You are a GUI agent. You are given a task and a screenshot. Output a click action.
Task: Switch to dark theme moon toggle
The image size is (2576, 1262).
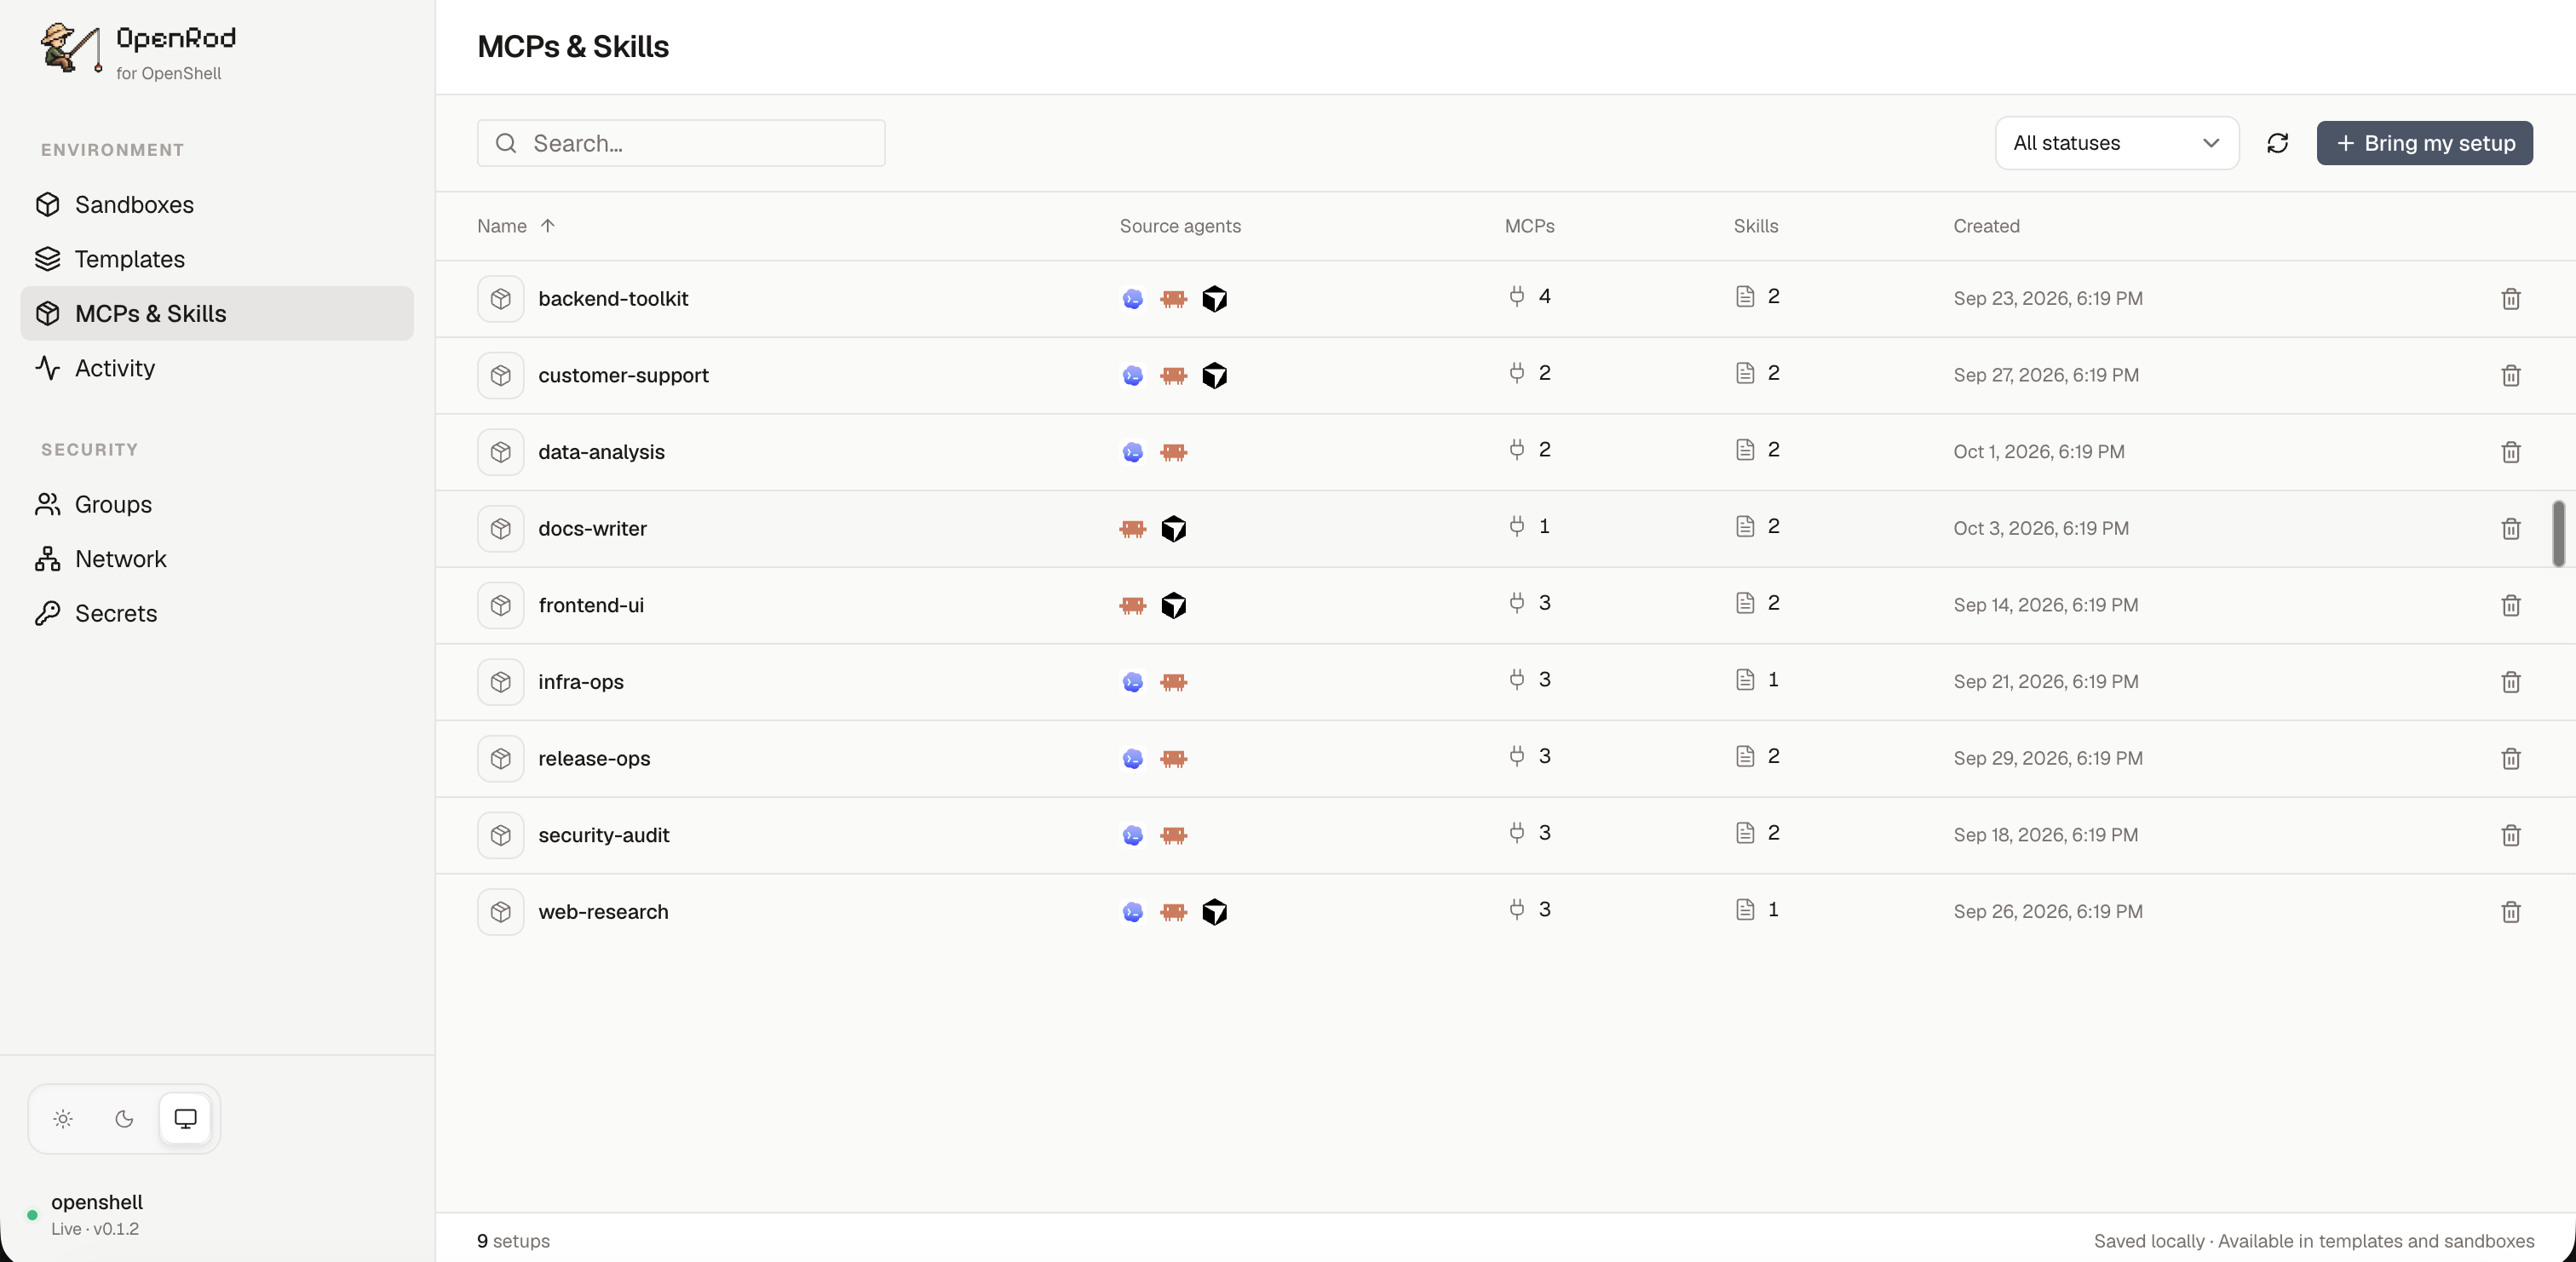tap(124, 1118)
